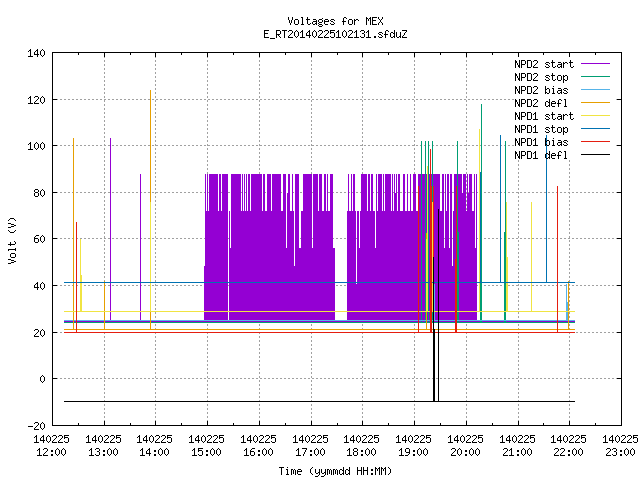Image resolution: width=640 pixels, height=480 pixels.
Task: Click the y-axis tick value 140
Action: click(x=36, y=53)
